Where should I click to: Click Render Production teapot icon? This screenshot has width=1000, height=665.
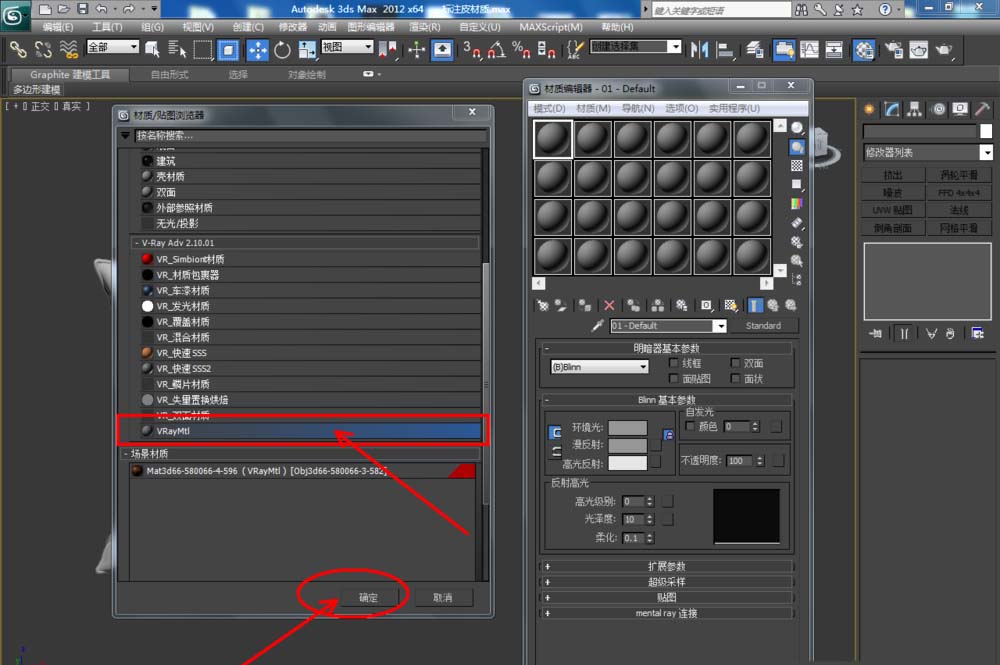[x=944, y=50]
